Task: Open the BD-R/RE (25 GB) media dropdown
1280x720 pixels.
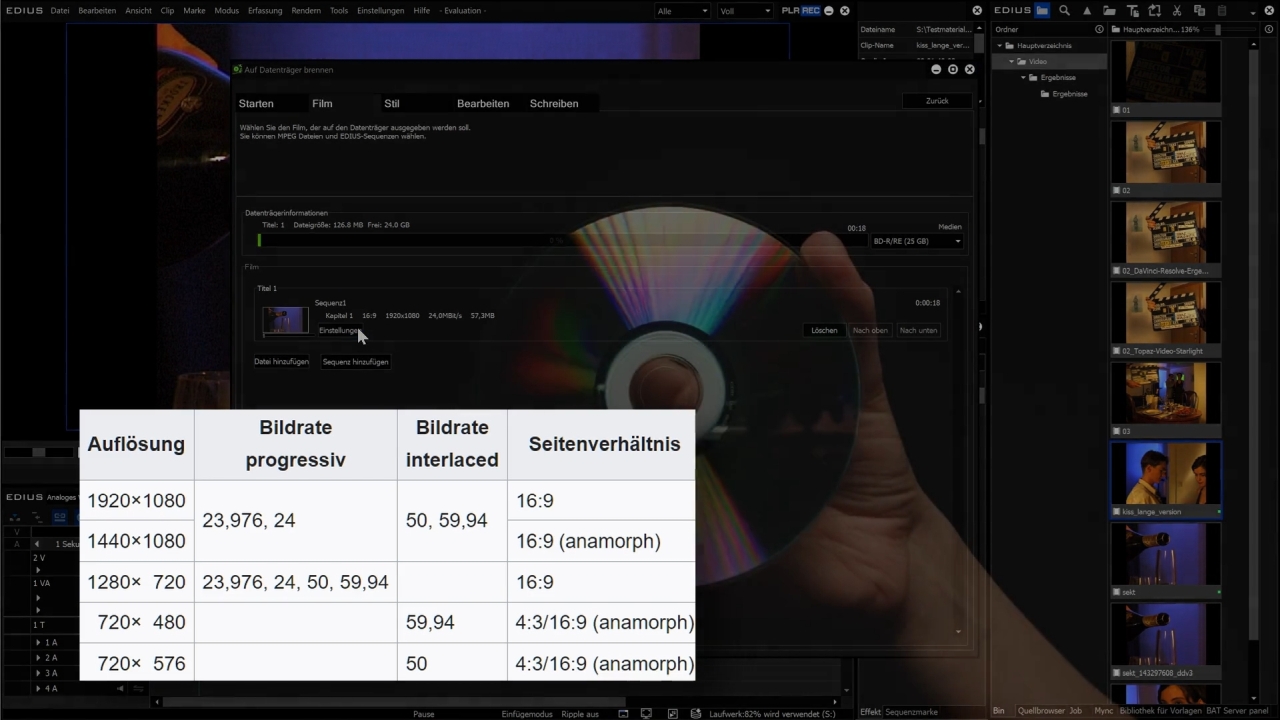Action: pyautogui.click(x=917, y=241)
